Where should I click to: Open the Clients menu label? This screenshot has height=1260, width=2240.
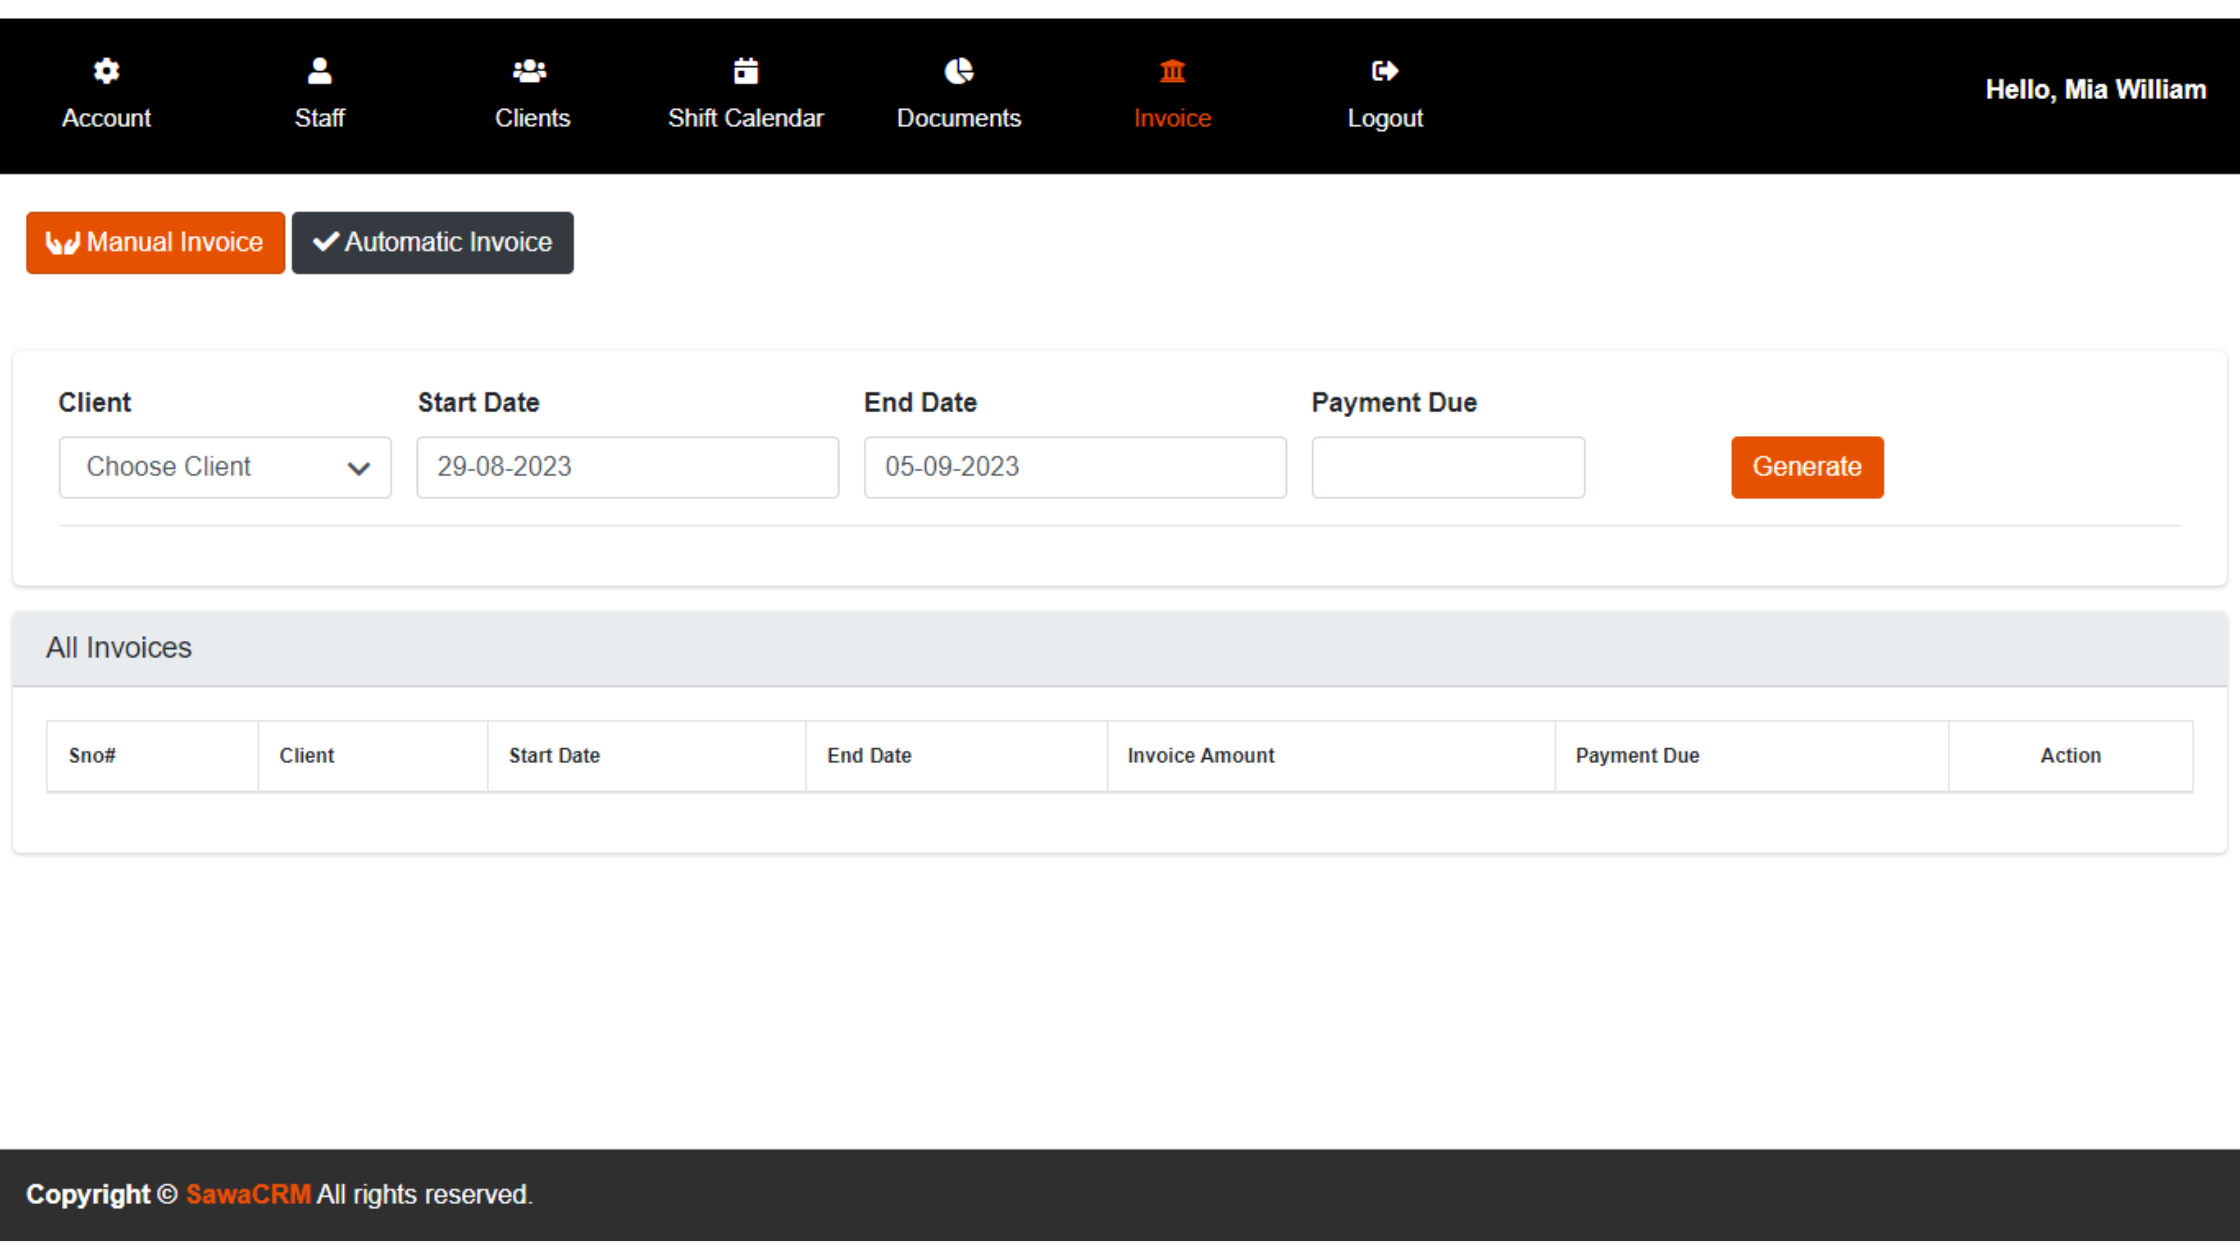[532, 118]
